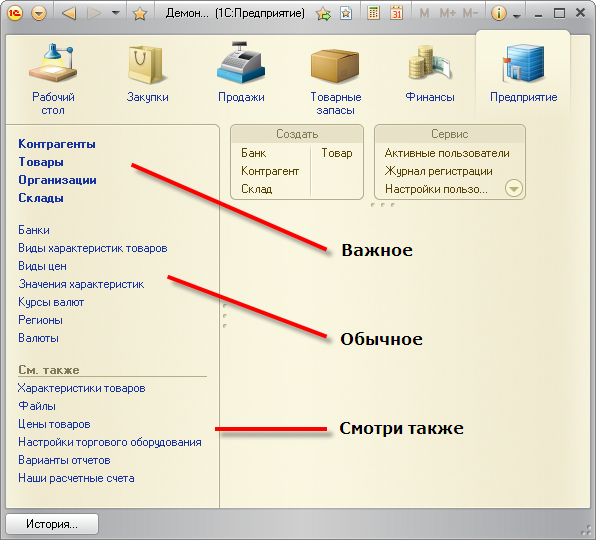Add to favorites page-star icon

click(x=346, y=14)
